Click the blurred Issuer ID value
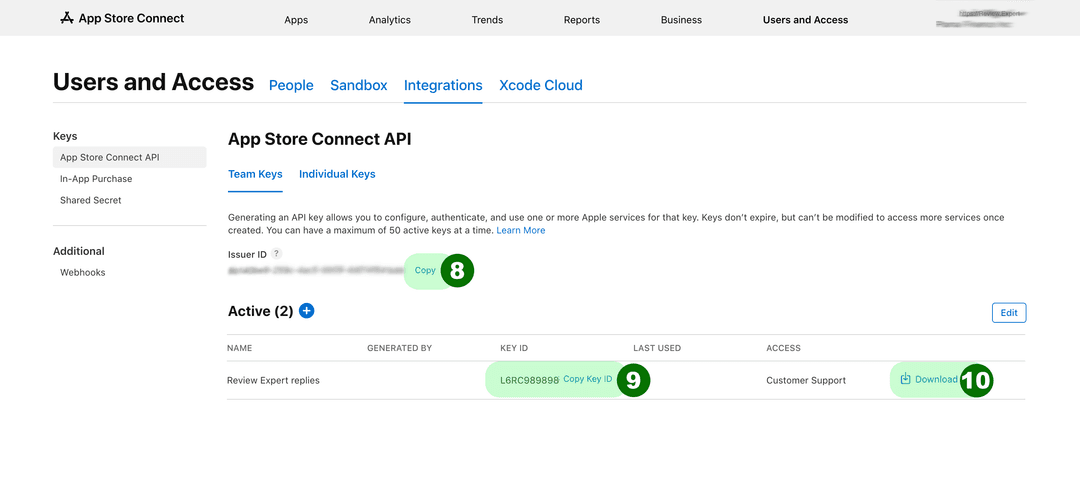Image resolution: width=1080 pixels, height=504 pixels. click(x=316, y=271)
